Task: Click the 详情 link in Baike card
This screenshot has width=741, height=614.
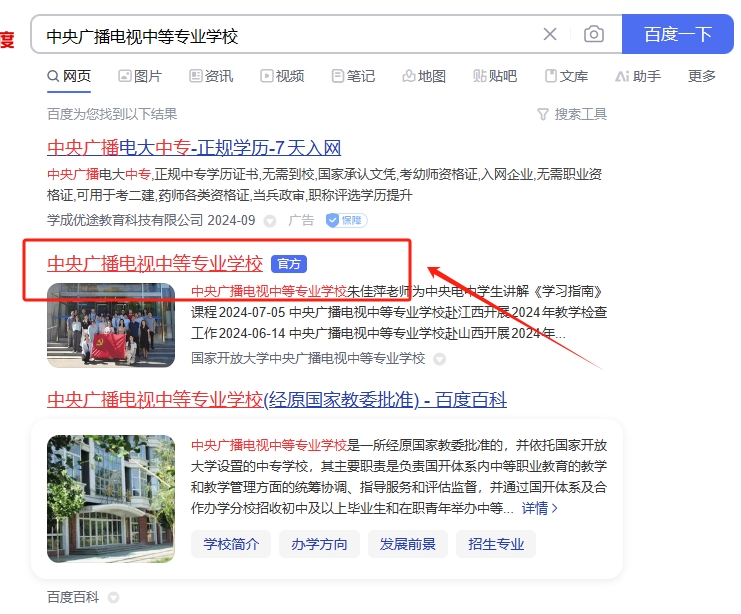Action: (540, 509)
